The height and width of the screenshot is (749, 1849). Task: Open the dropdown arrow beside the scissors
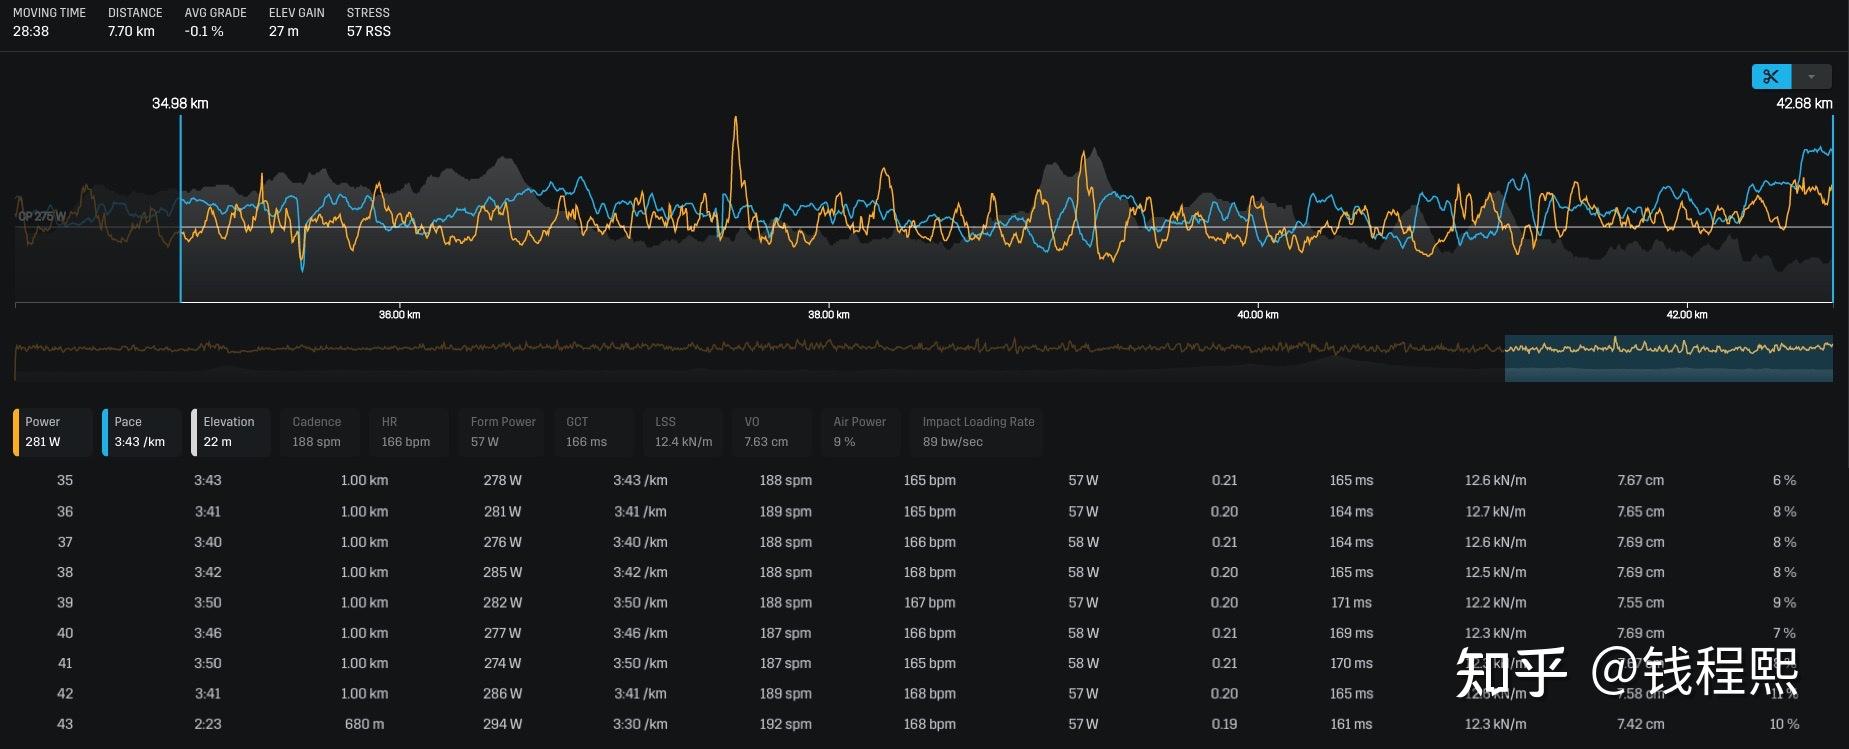pyautogui.click(x=1811, y=77)
